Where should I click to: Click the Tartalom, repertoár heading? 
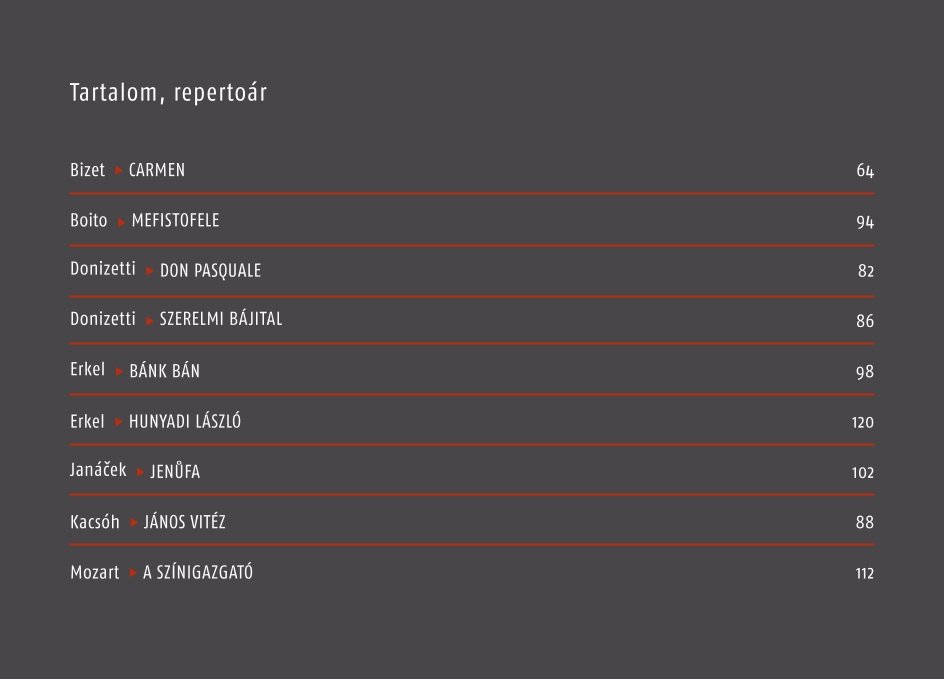(x=168, y=93)
